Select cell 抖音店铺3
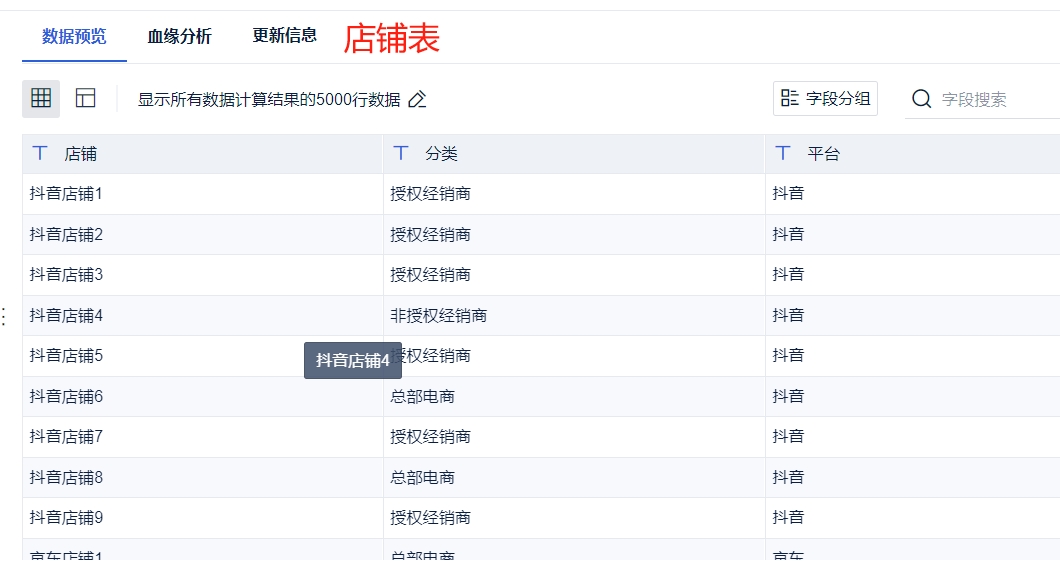 [203, 275]
